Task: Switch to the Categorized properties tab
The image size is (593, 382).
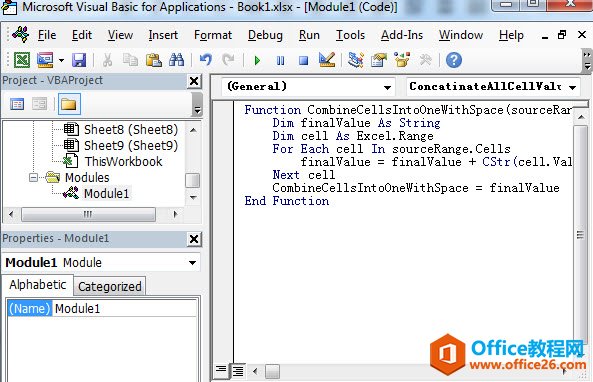Action: click(x=110, y=286)
